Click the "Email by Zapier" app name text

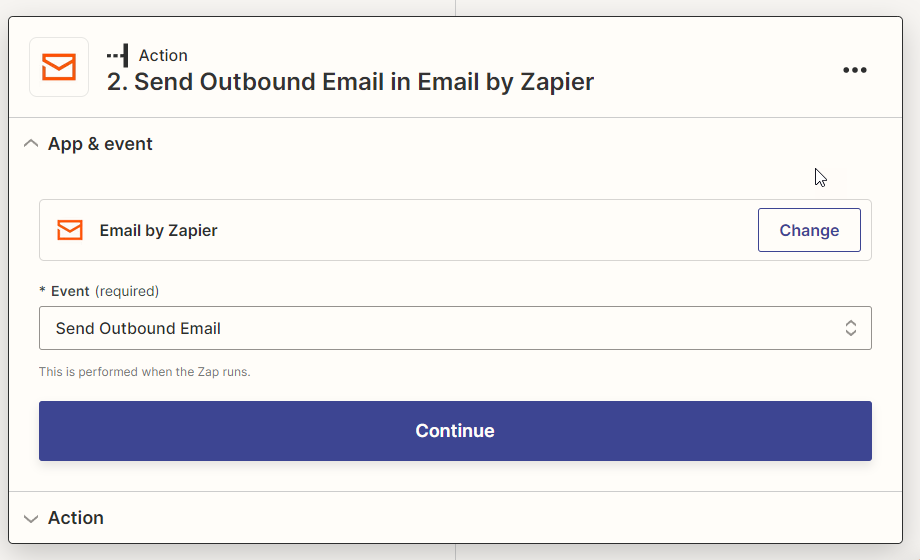click(x=158, y=230)
